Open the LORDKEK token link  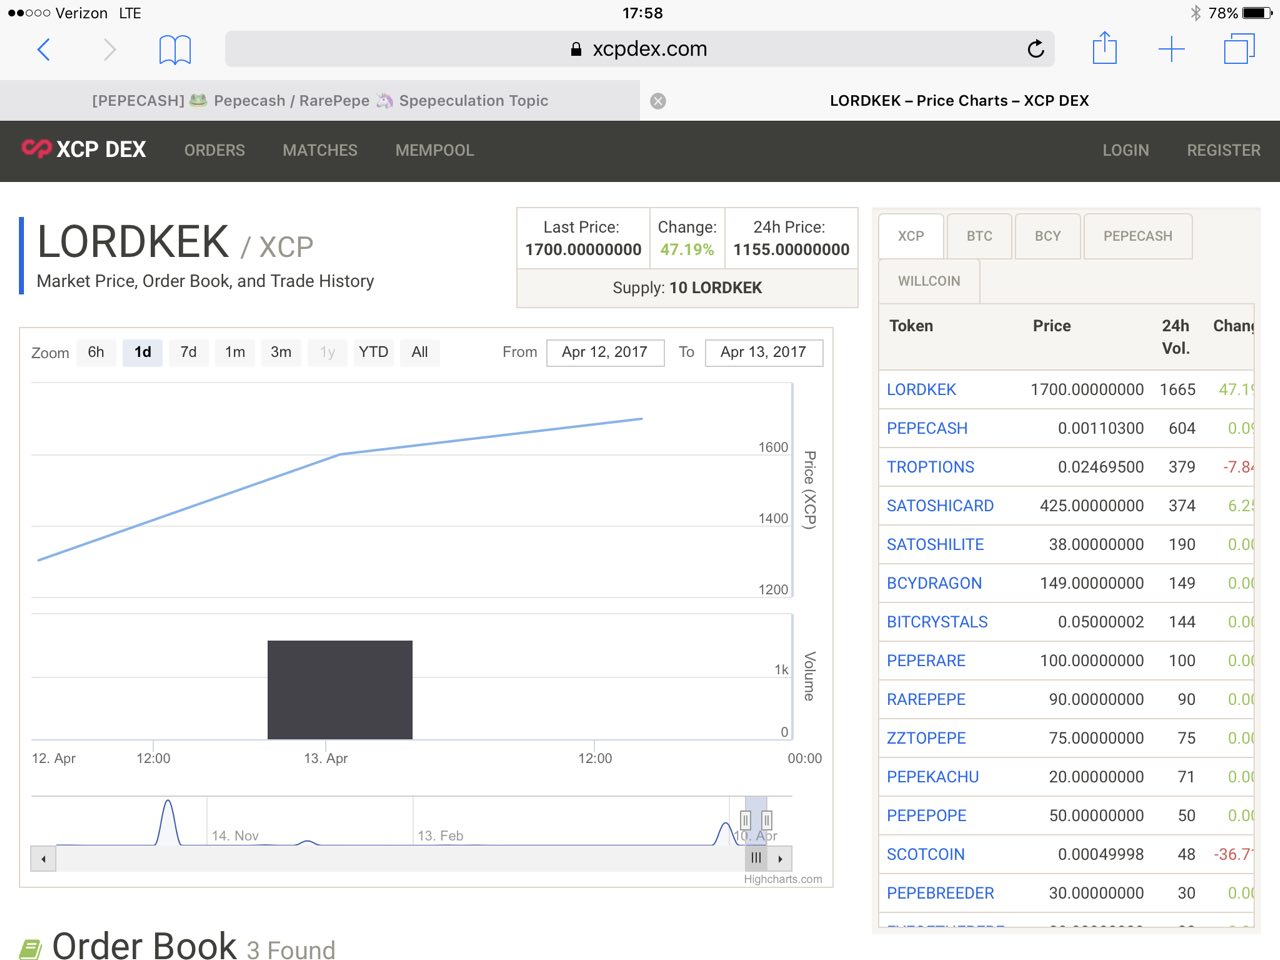pyautogui.click(x=921, y=390)
